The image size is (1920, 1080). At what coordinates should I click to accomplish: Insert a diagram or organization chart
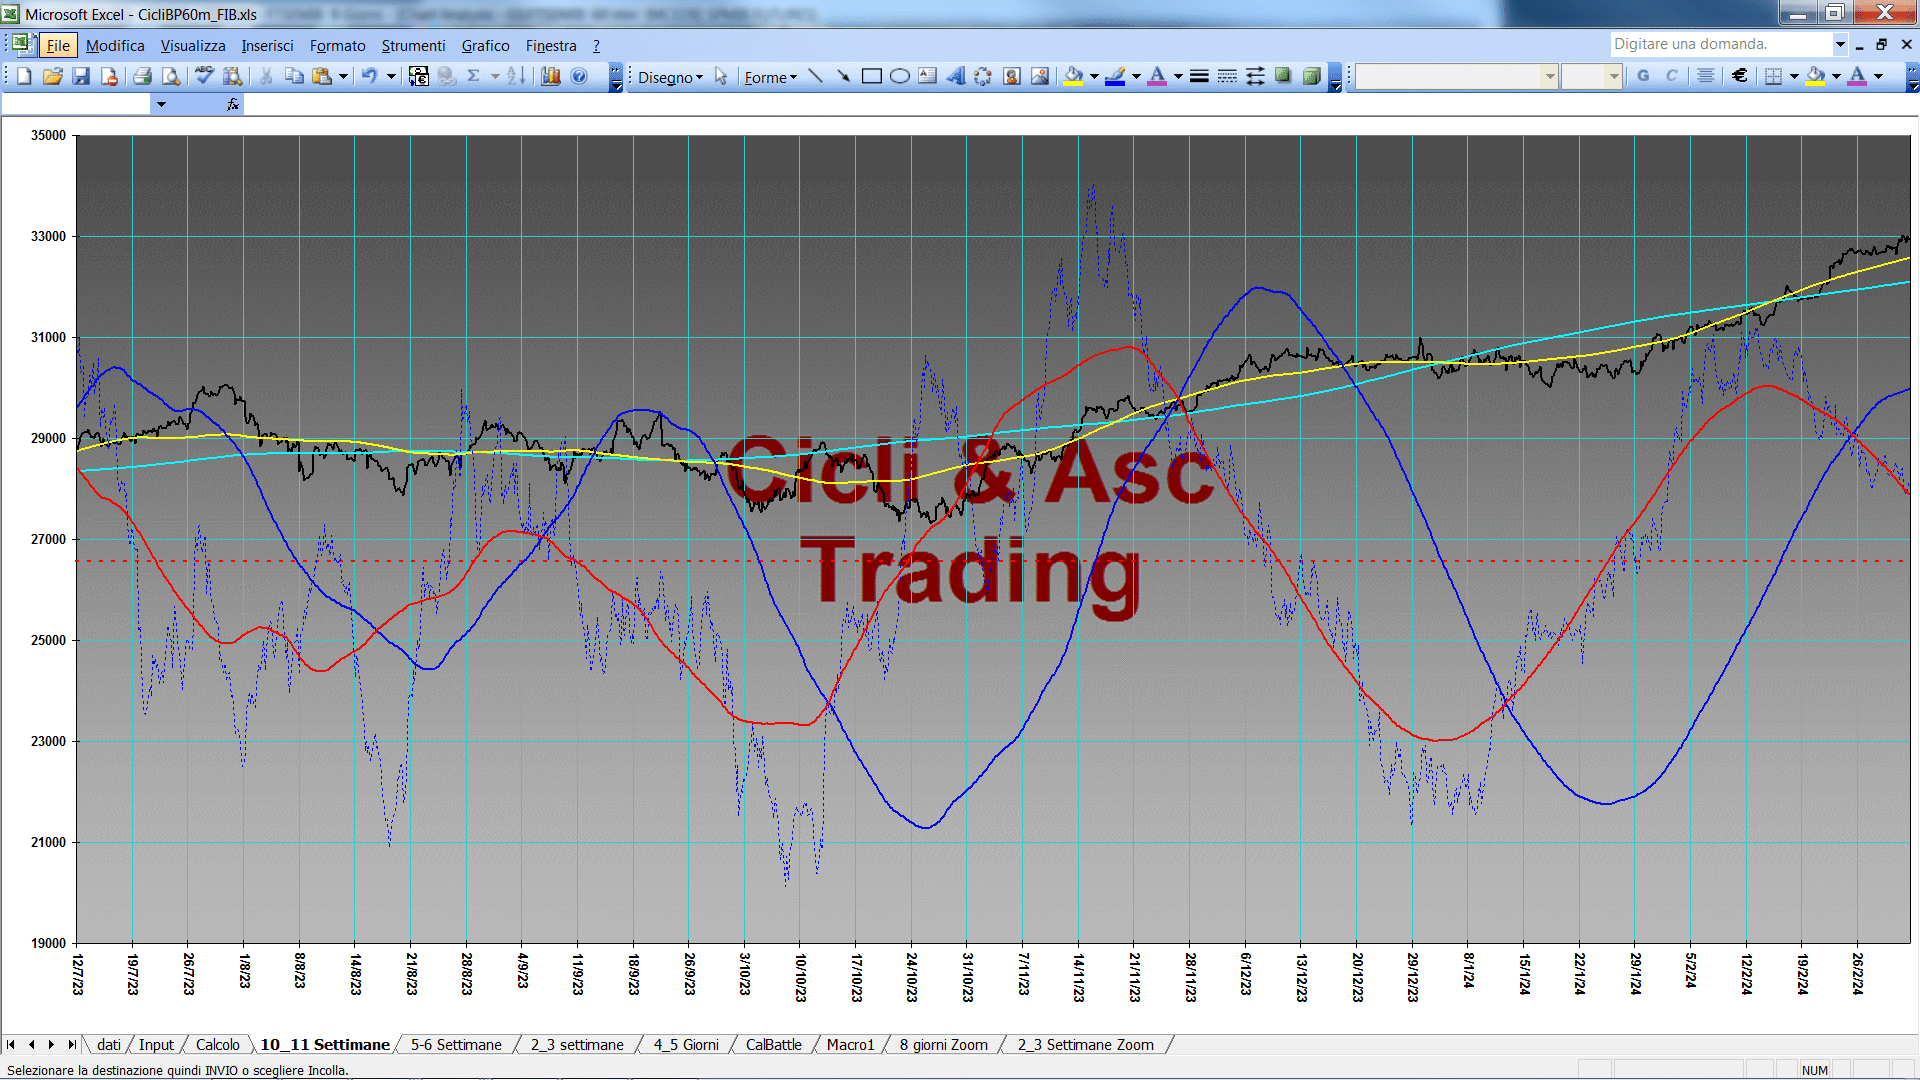(983, 76)
